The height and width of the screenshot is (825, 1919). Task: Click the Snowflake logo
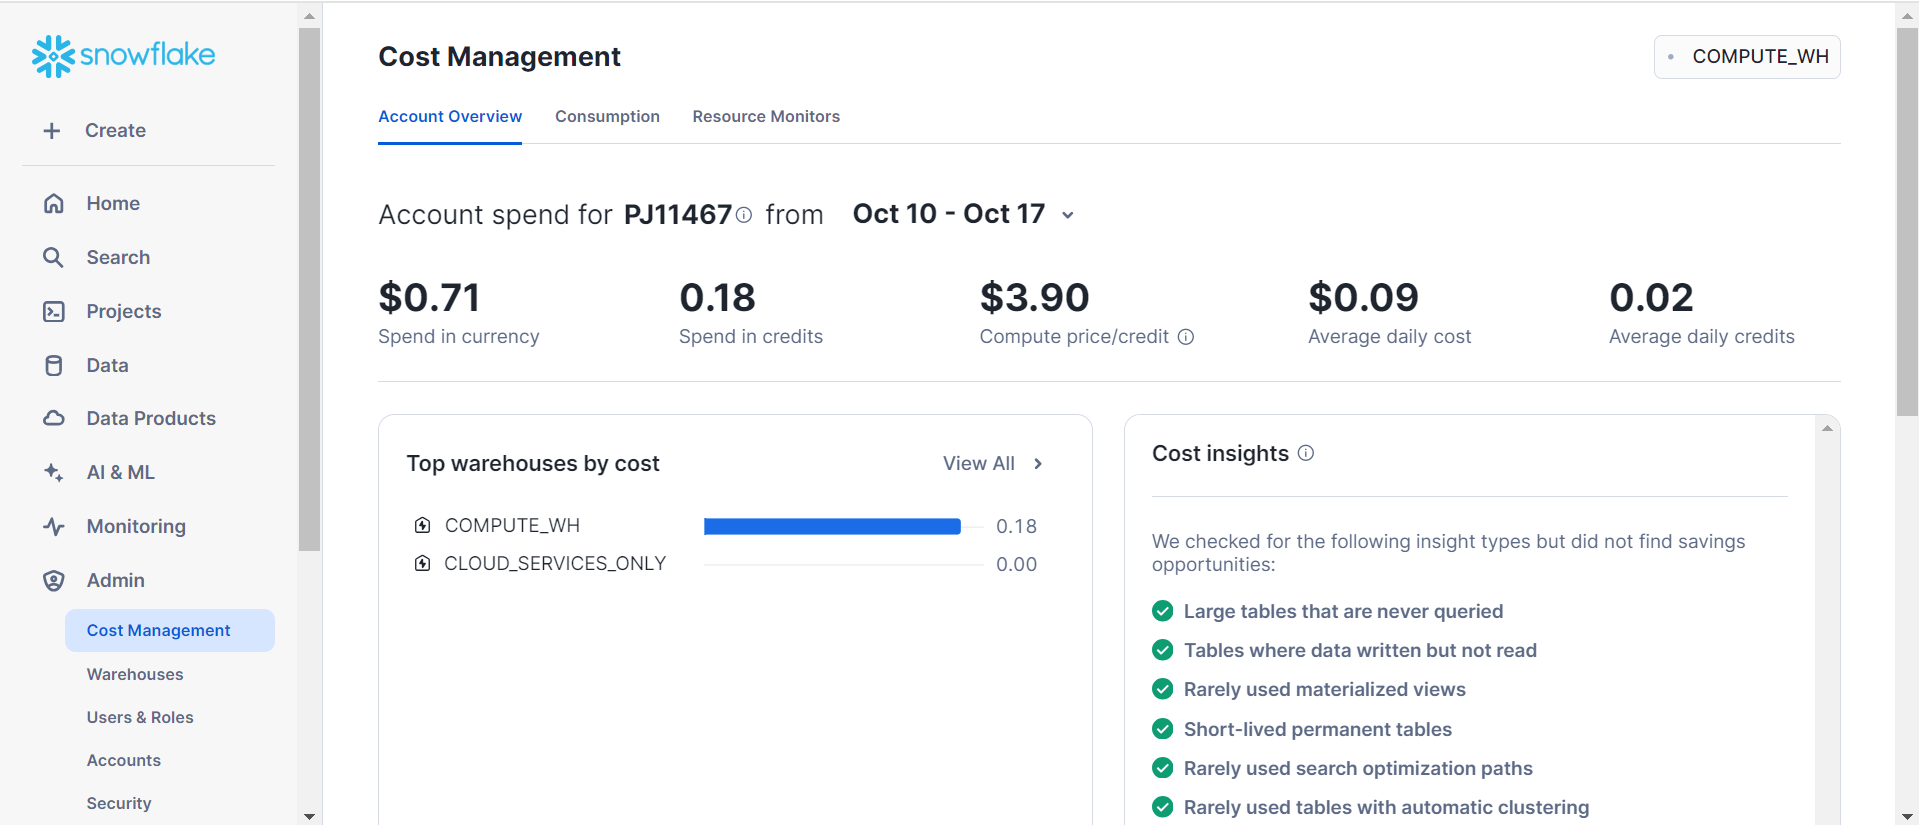tap(123, 56)
